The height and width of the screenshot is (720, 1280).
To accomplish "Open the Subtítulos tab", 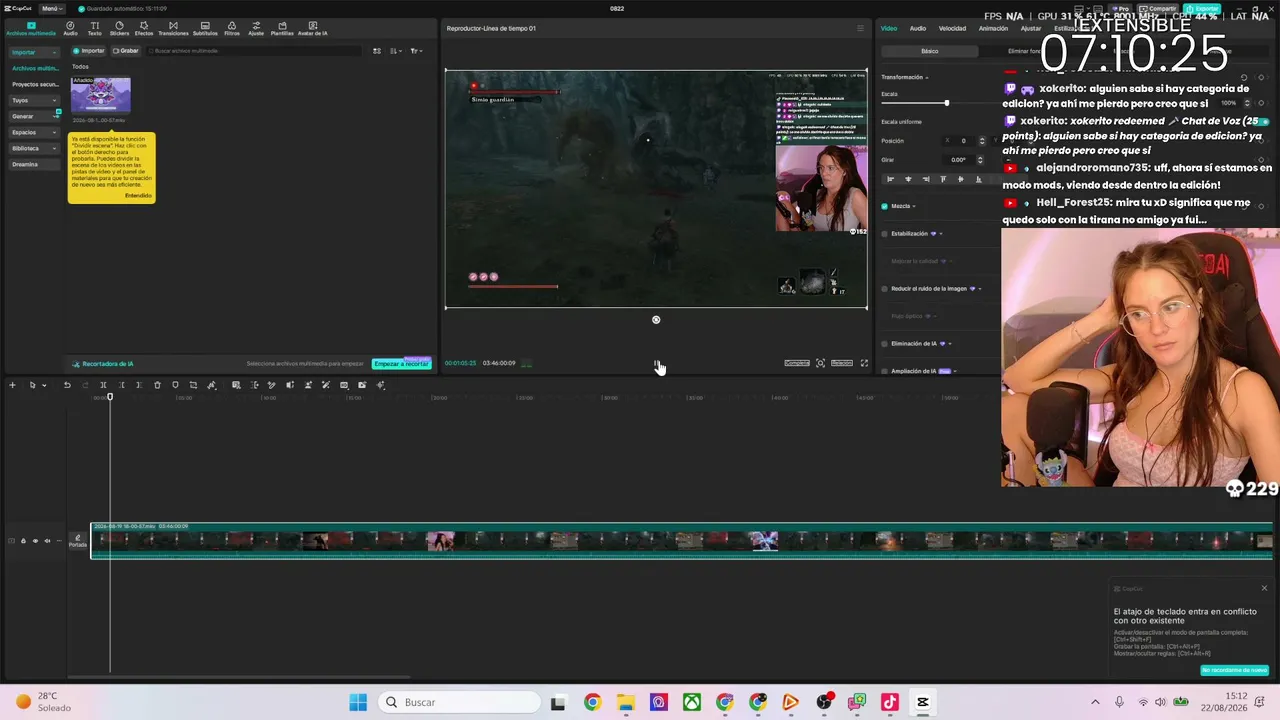I will coord(205,29).
